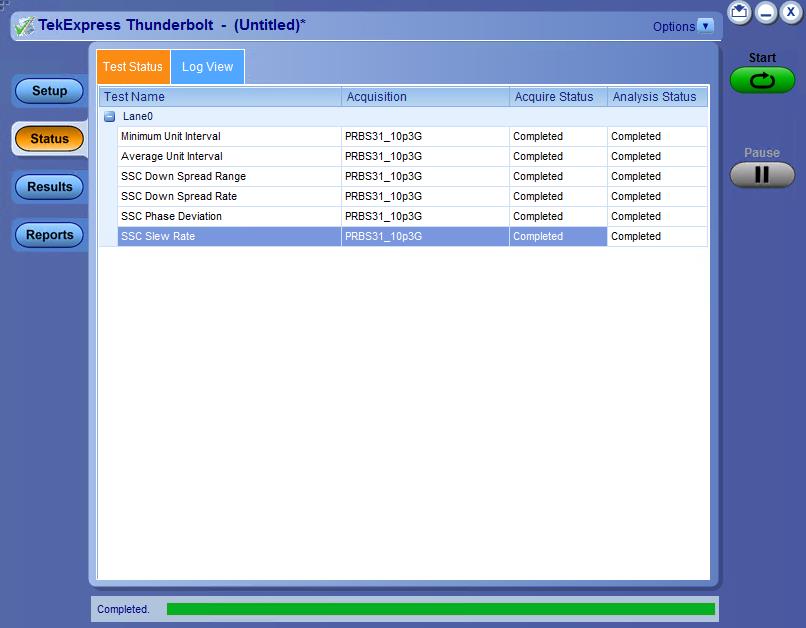Minimize the TekExpress window

coord(765,13)
